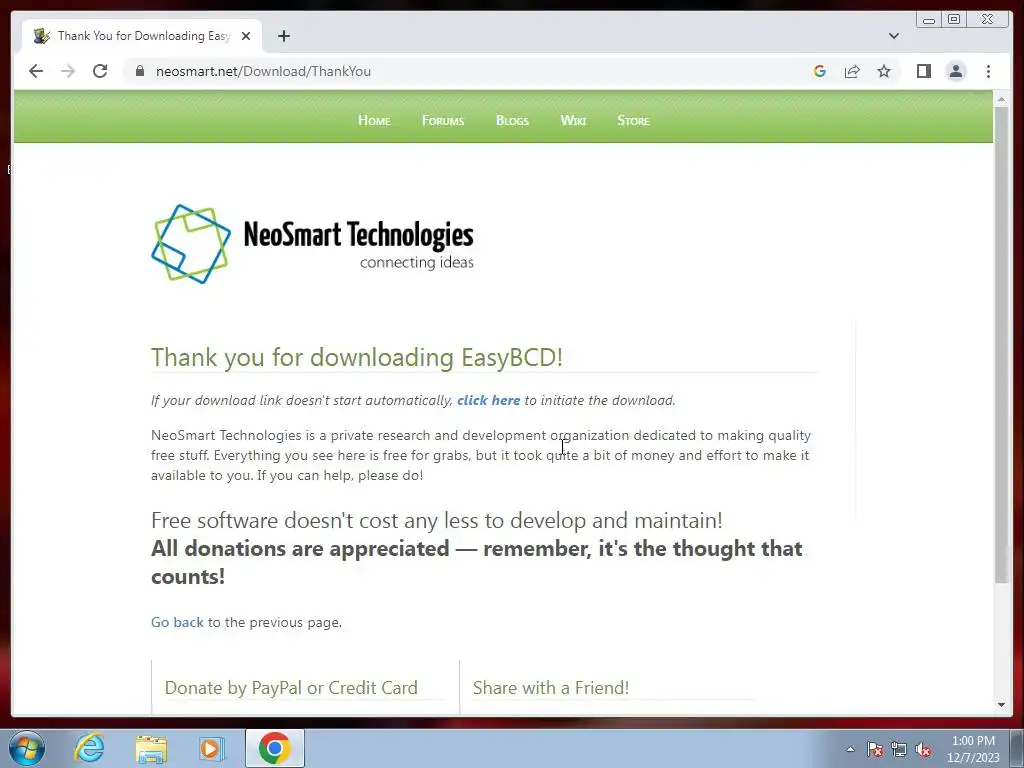
Task: Show hidden system tray icons
Action: (x=850, y=749)
